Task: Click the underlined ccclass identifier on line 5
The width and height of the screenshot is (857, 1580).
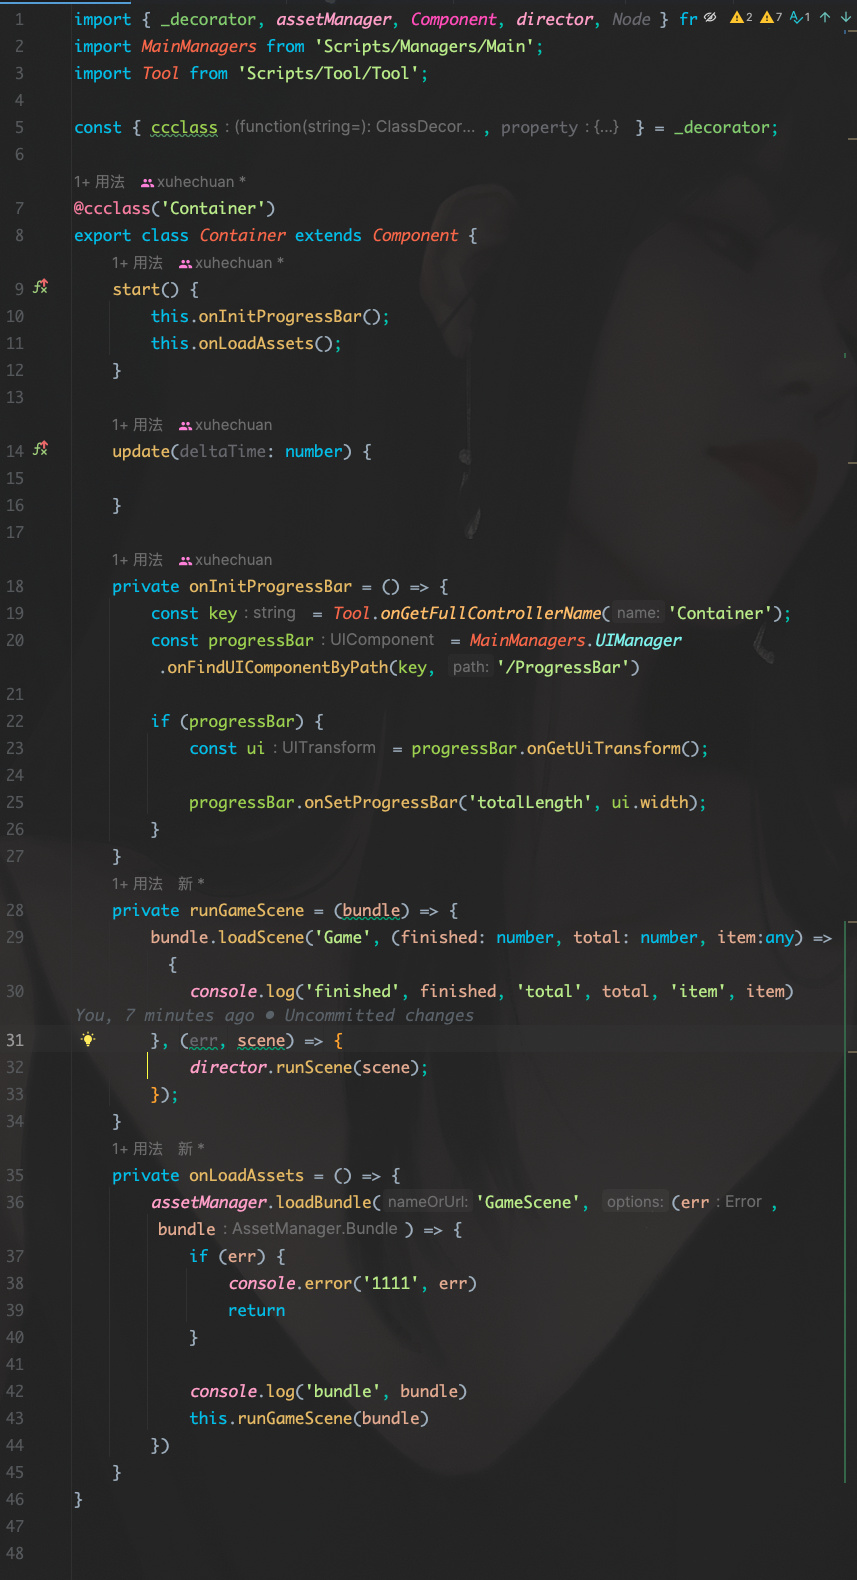Action: coord(184,127)
